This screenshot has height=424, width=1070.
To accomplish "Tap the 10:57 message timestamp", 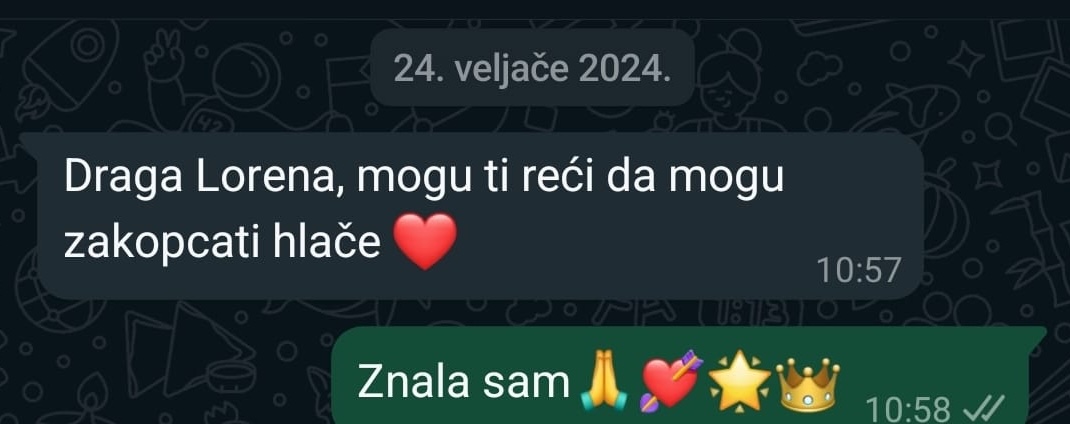I will click(859, 270).
